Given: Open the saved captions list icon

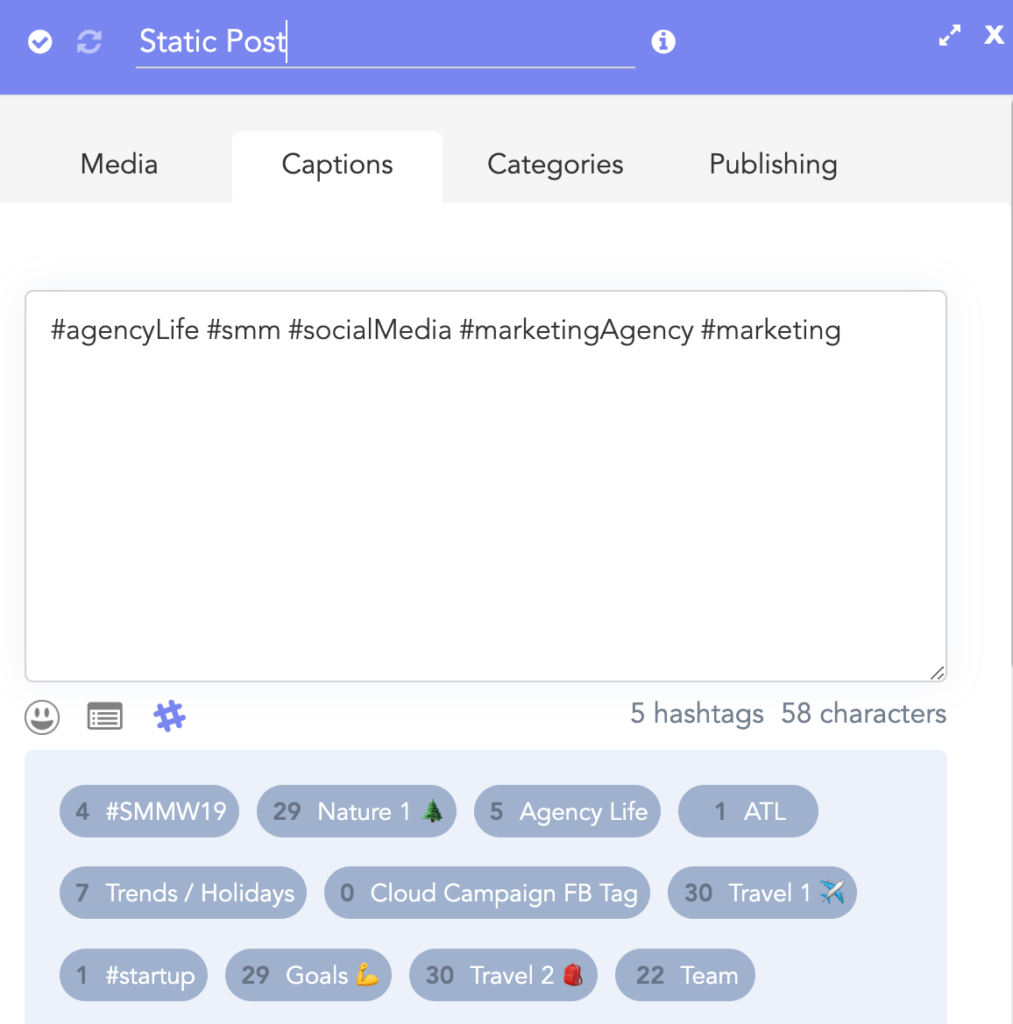Looking at the screenshot, I should (x=104, y=715).
